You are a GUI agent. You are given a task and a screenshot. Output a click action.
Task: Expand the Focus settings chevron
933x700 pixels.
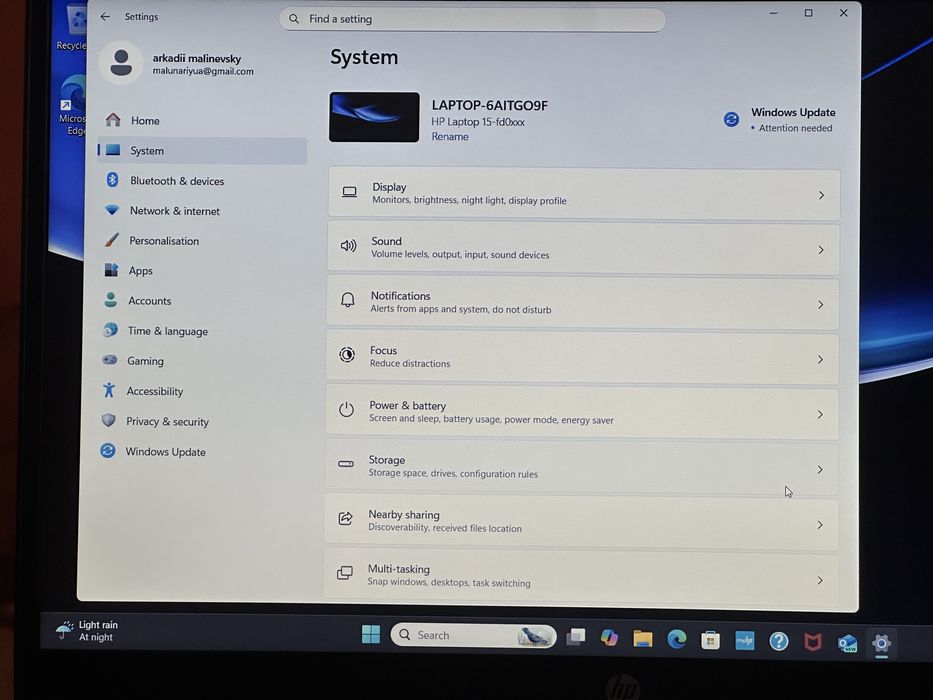click(821, 360)
